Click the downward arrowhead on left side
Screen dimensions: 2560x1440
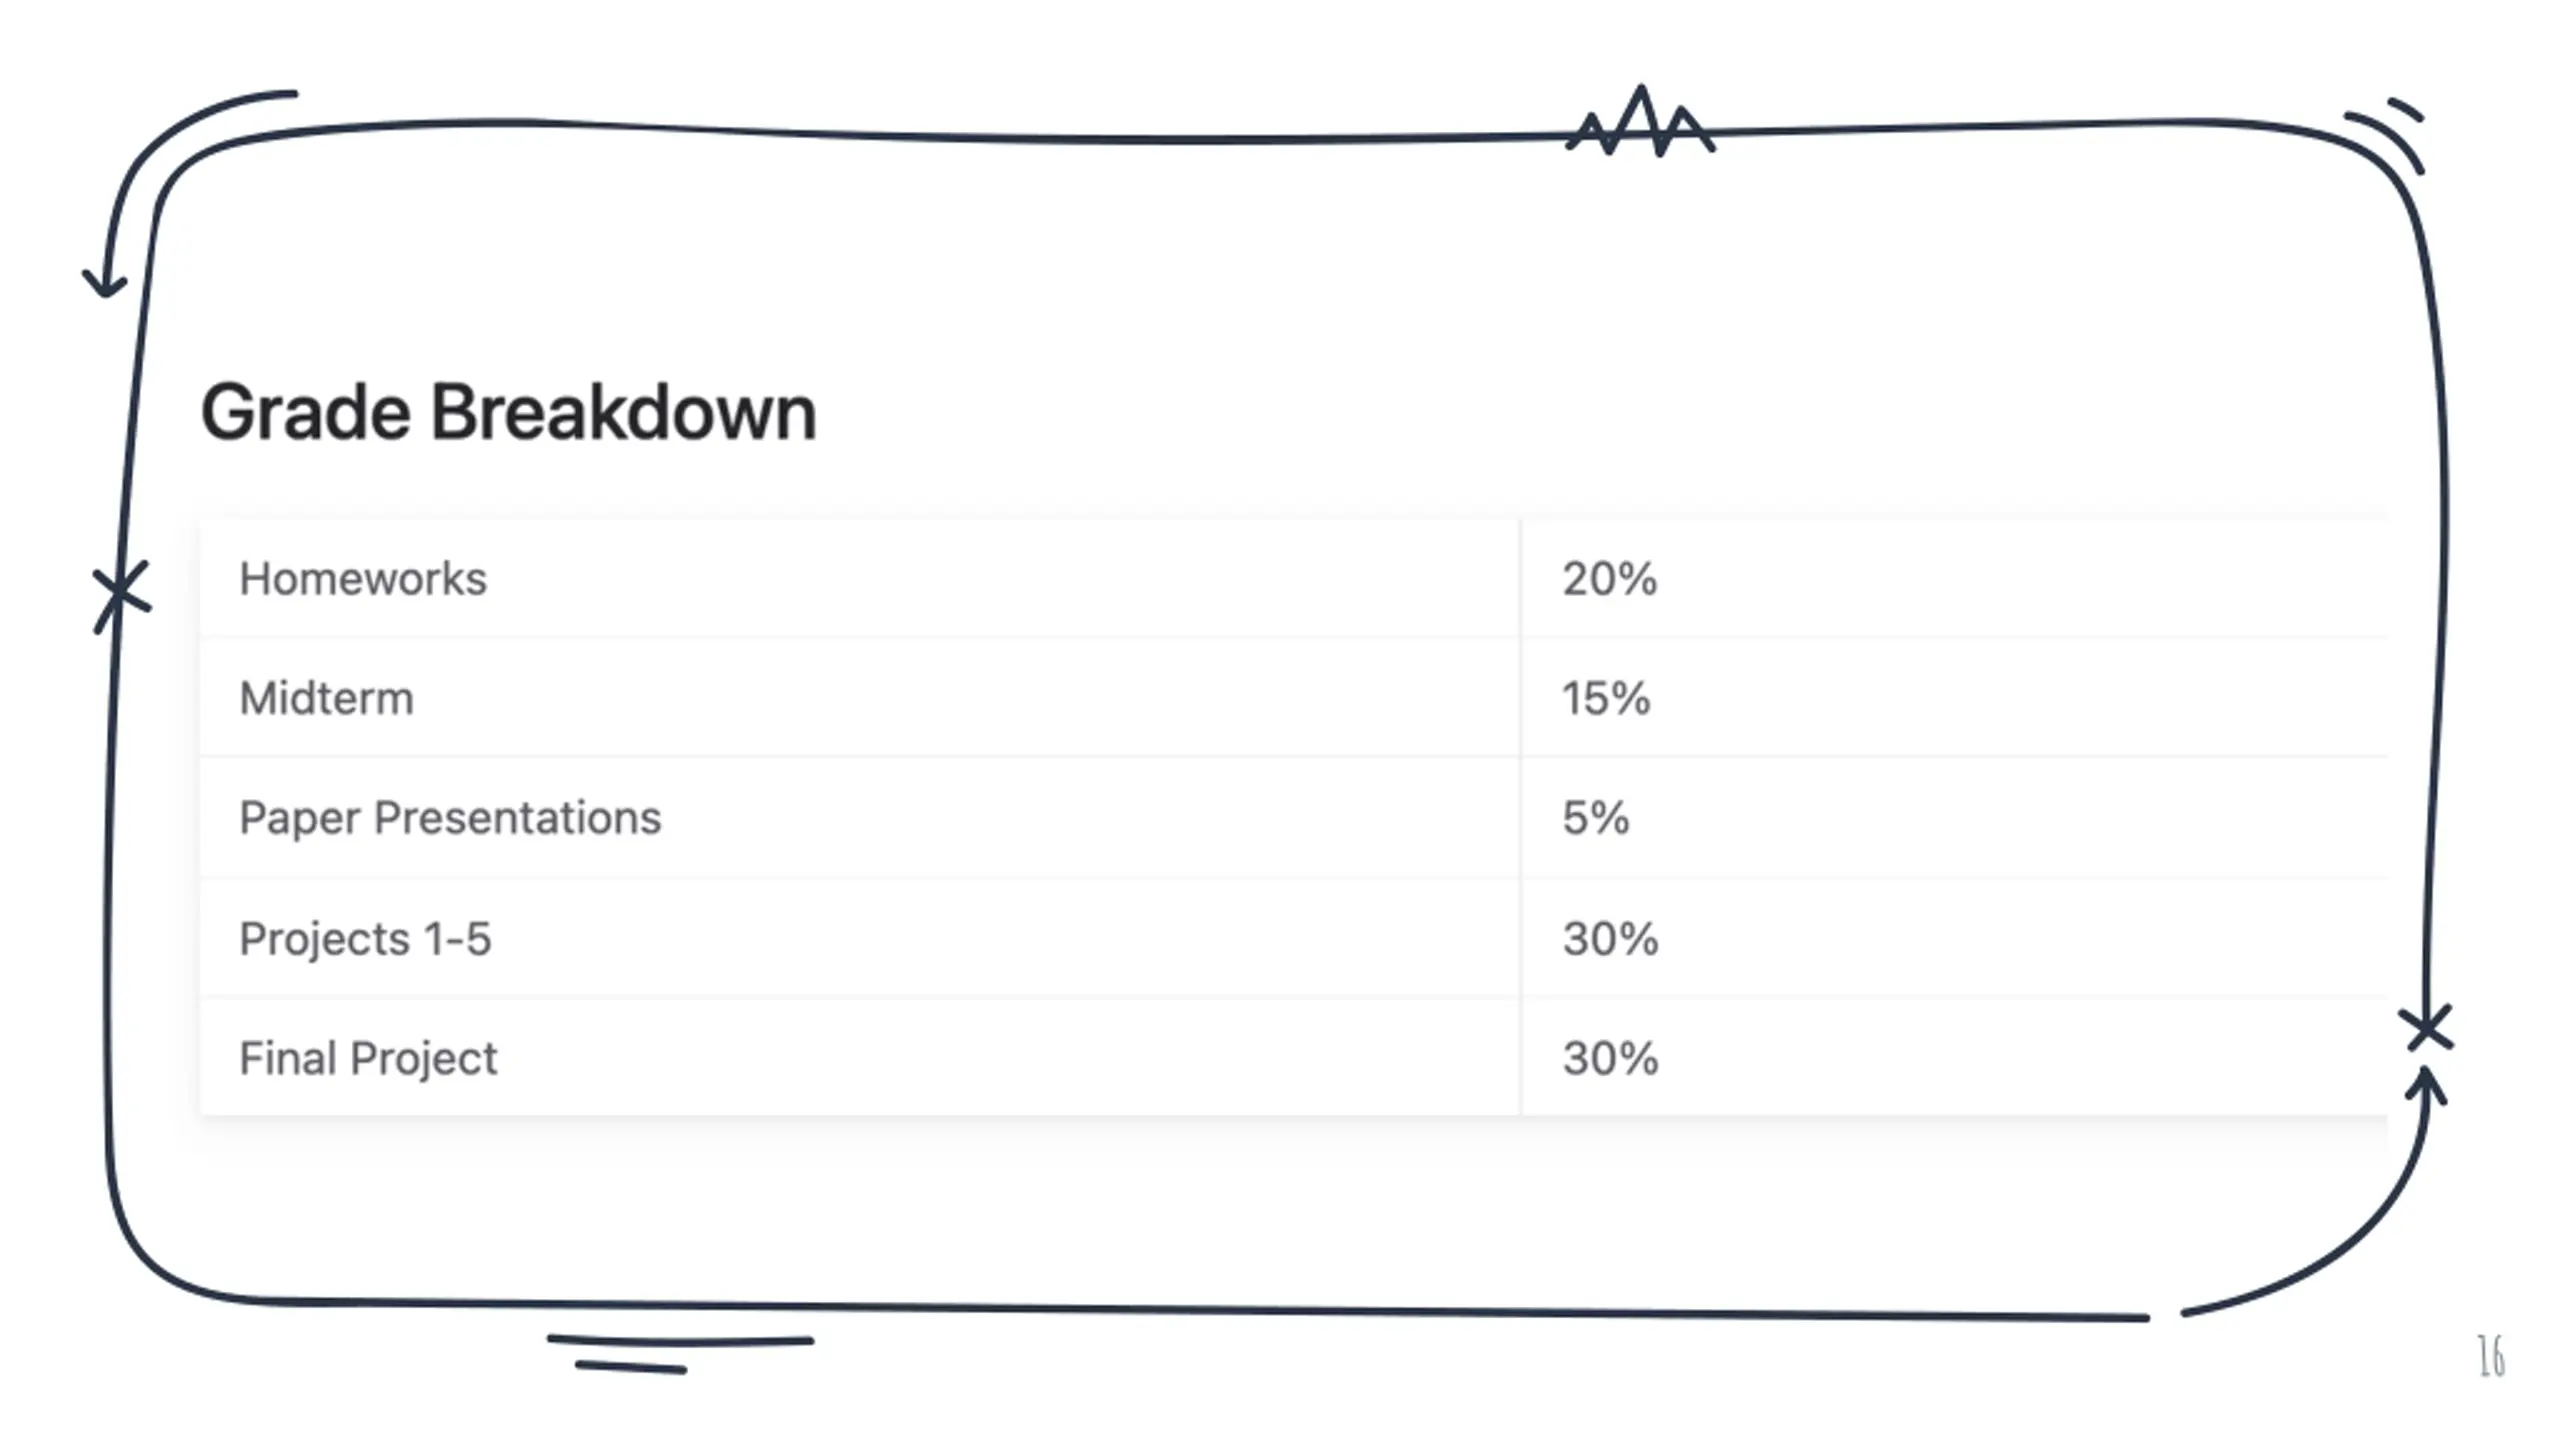click(104, 283)
